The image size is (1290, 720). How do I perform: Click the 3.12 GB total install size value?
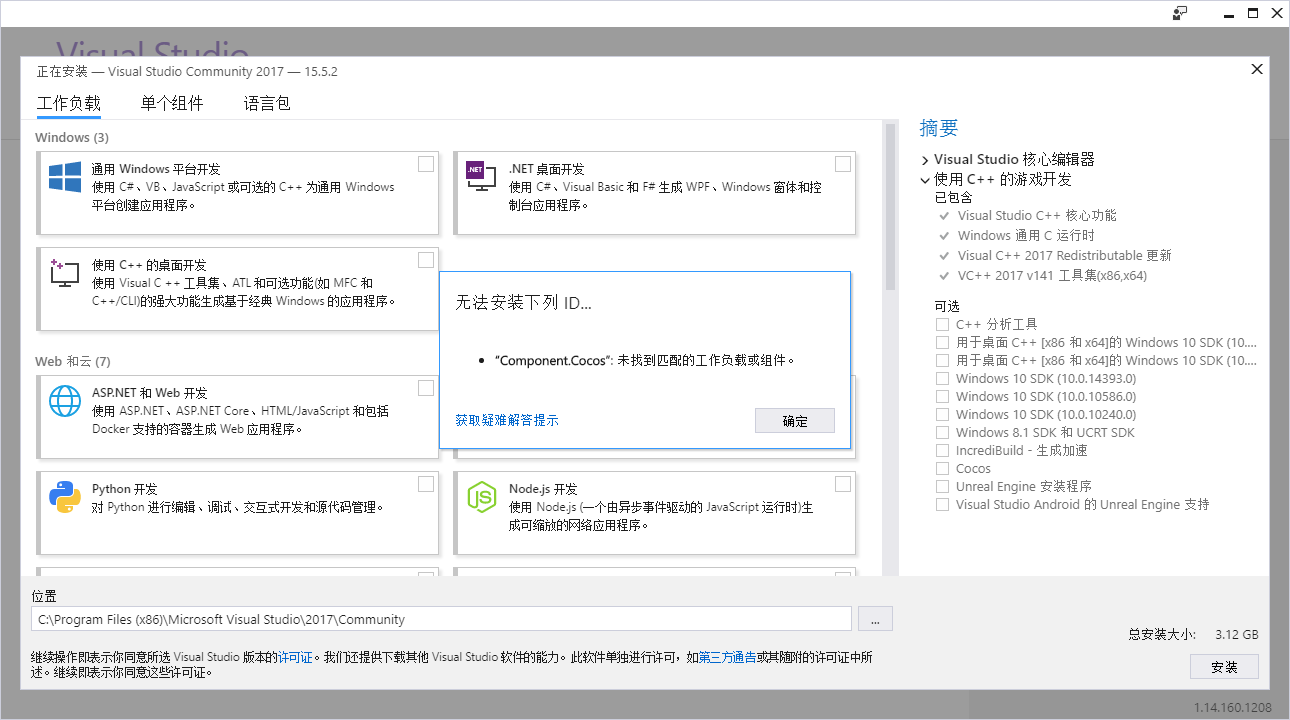1237,634
